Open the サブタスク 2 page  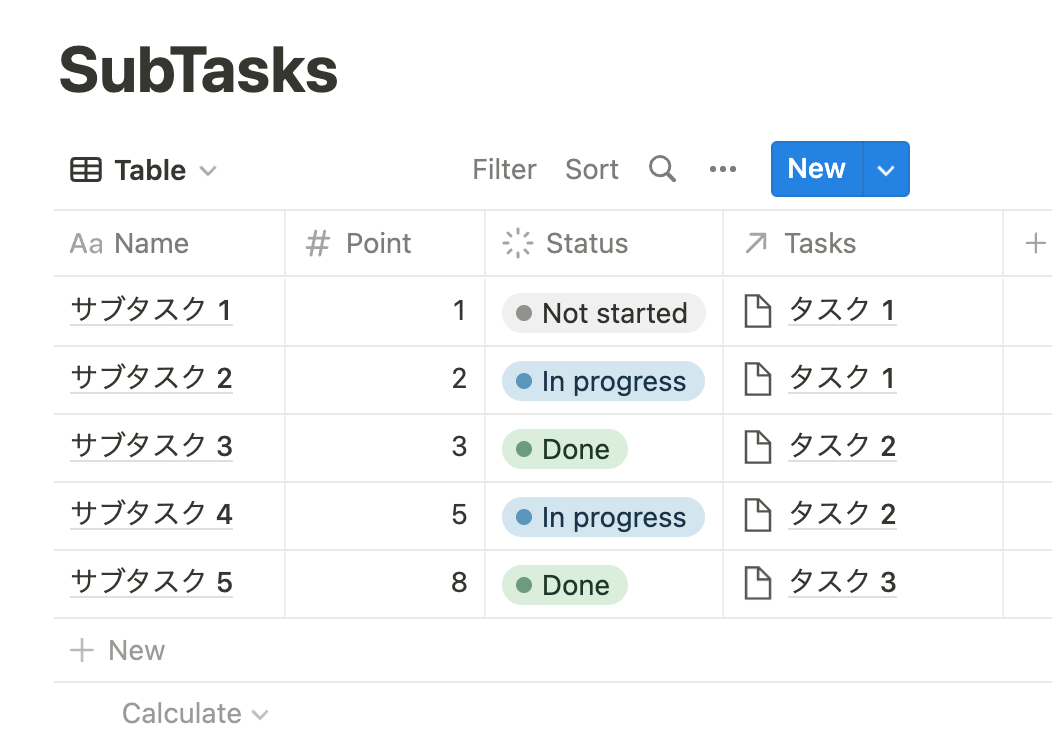(x=151, y=378)
